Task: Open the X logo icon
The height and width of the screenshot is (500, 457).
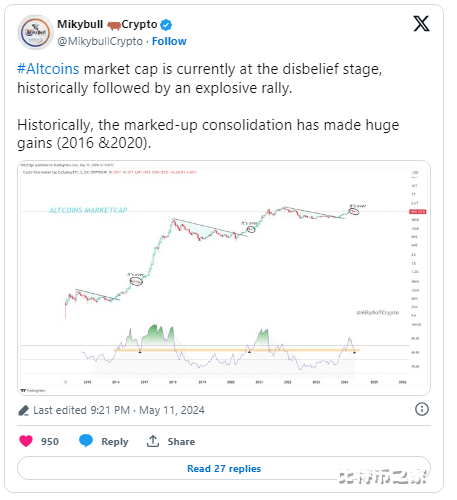Action: [421, 24]
